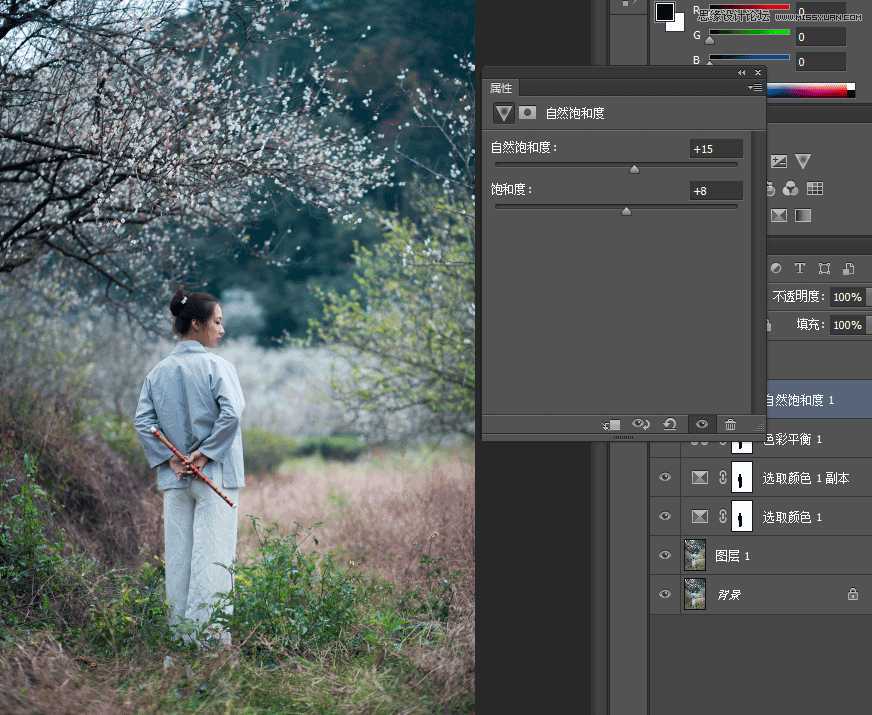Toggle visibility of the 背景 layer
Viewport: 872px width, 715px height.
click(664, 594)
